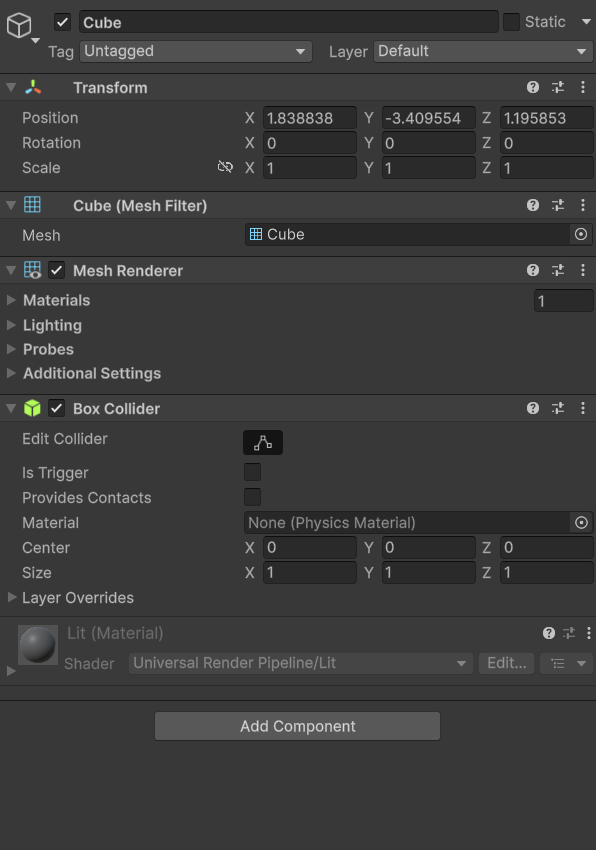Open Mesh object picker circle icon
The image size is (596, 850).
(x=580, y=234)
